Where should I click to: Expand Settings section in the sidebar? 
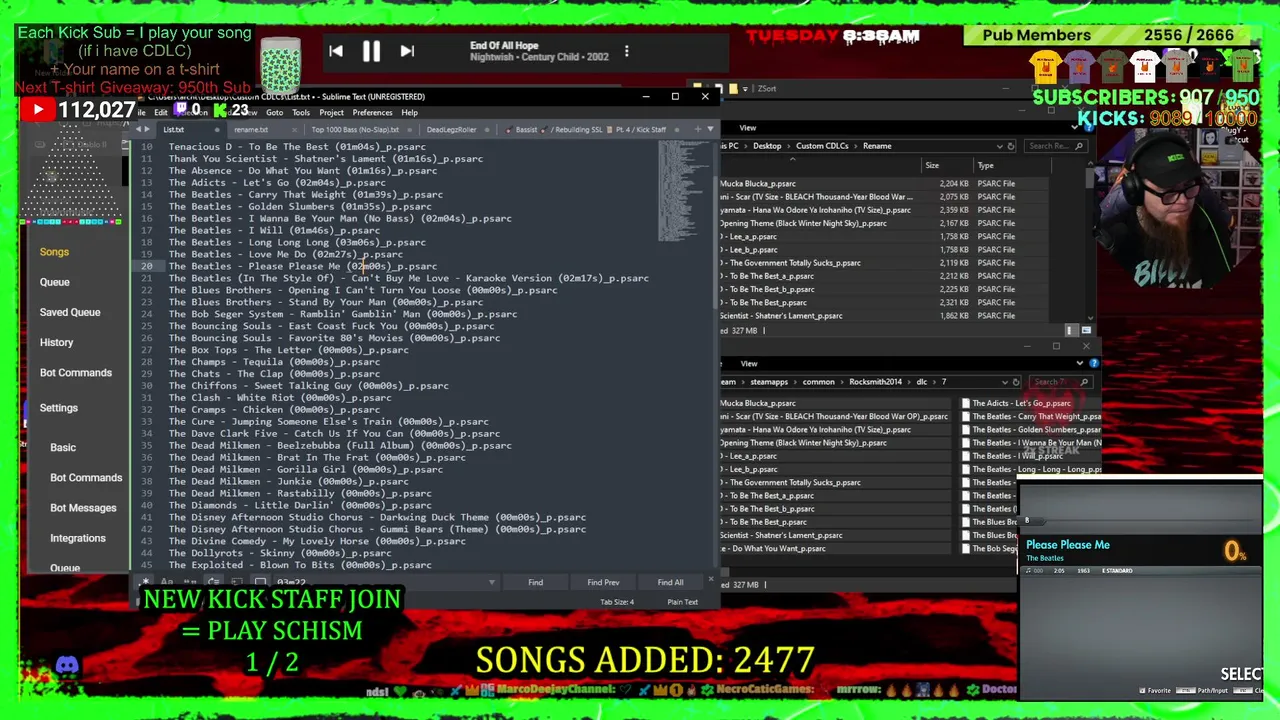tap(58, 408)
